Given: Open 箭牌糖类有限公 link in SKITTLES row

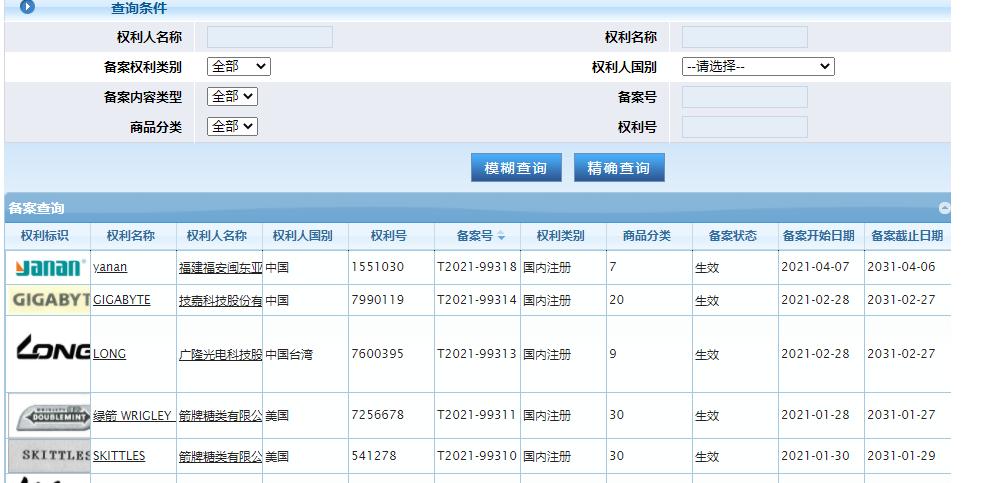Looking at the screenshot, I should click(221, 457).
